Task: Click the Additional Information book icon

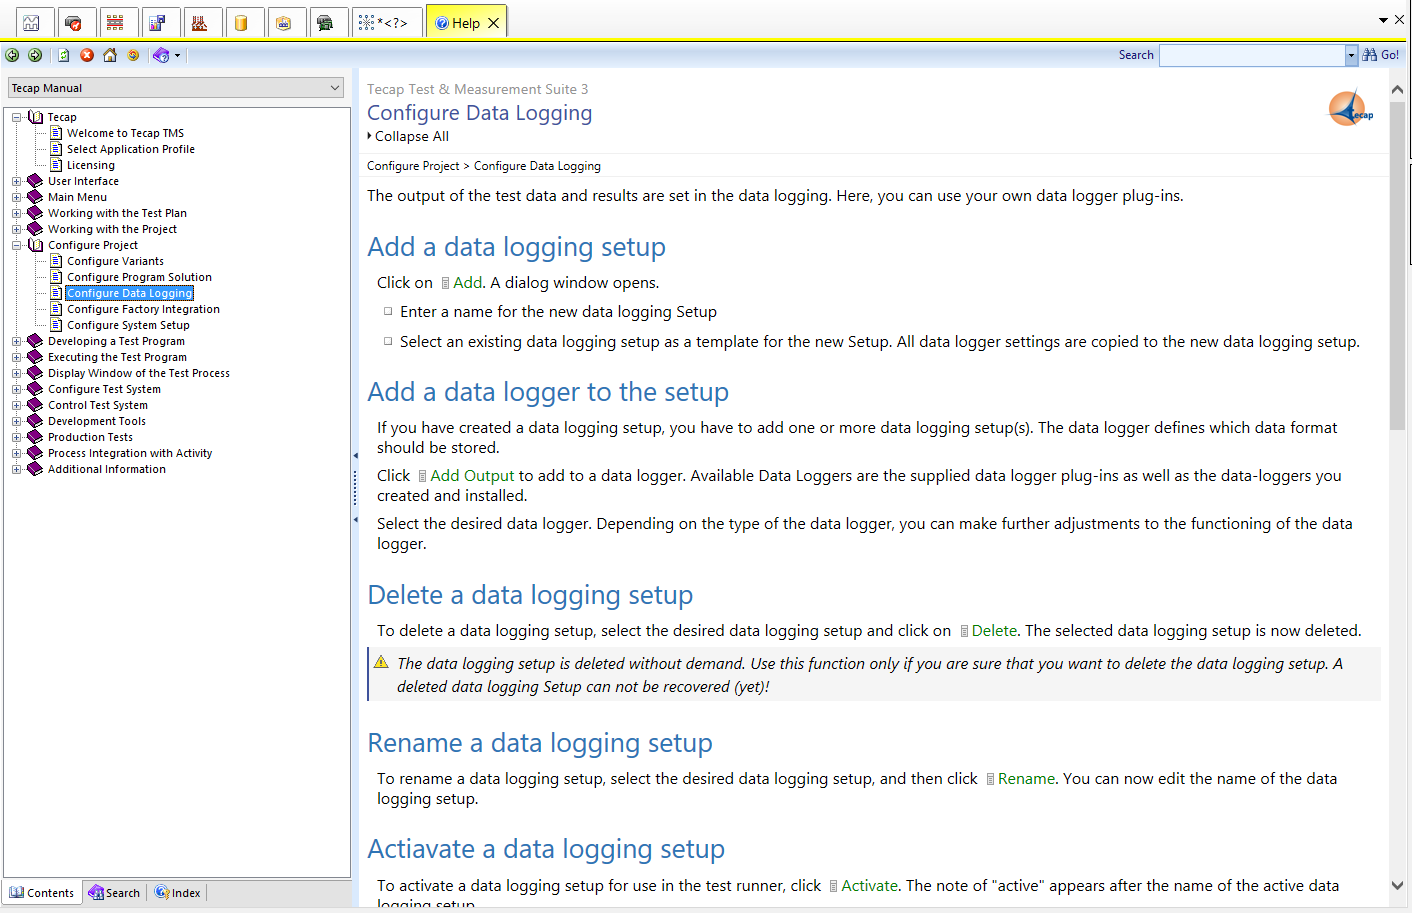Action: [x=35, y=469]
